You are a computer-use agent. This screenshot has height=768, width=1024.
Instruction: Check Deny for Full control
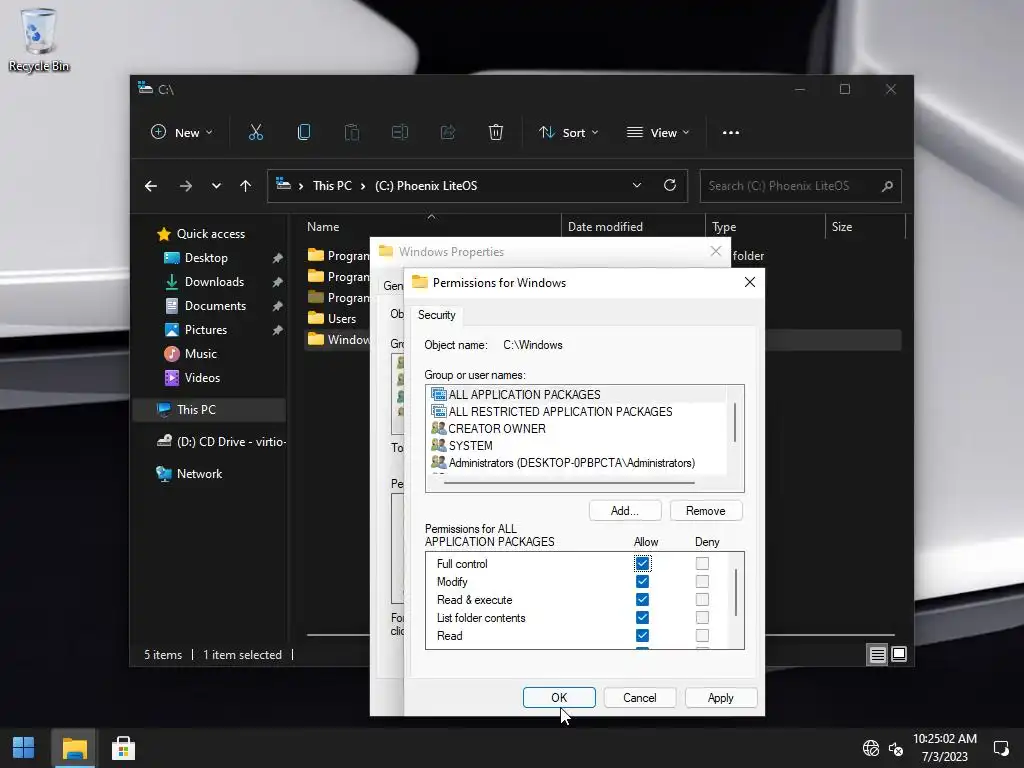[702, 564]
